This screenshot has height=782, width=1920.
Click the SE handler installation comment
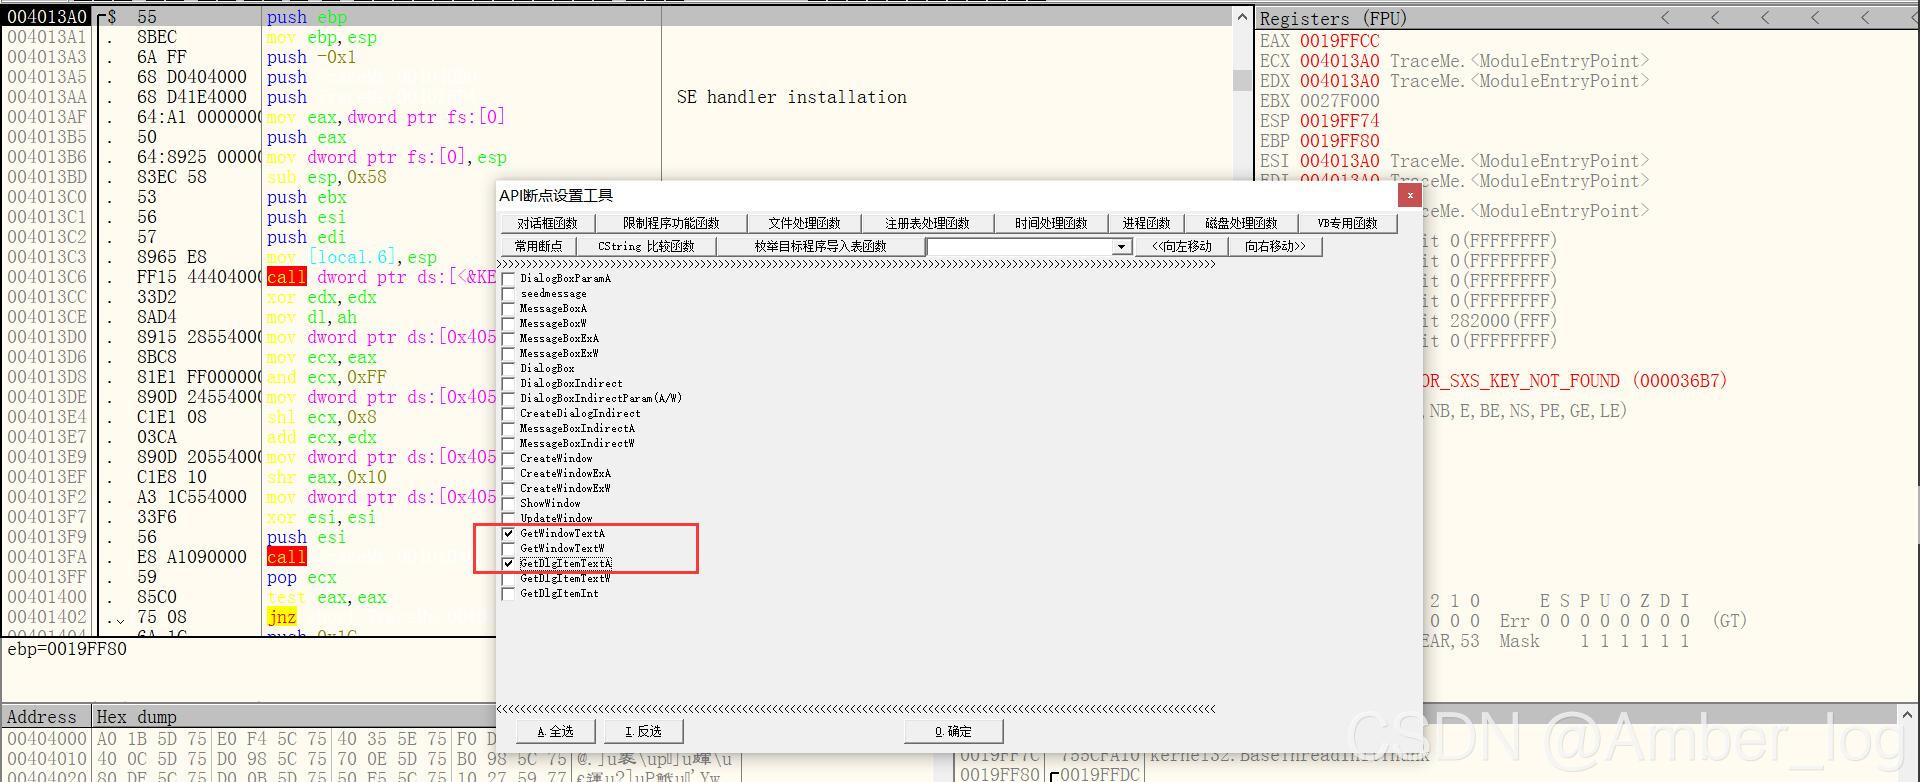pyautogui.click(x=791, y=97)
